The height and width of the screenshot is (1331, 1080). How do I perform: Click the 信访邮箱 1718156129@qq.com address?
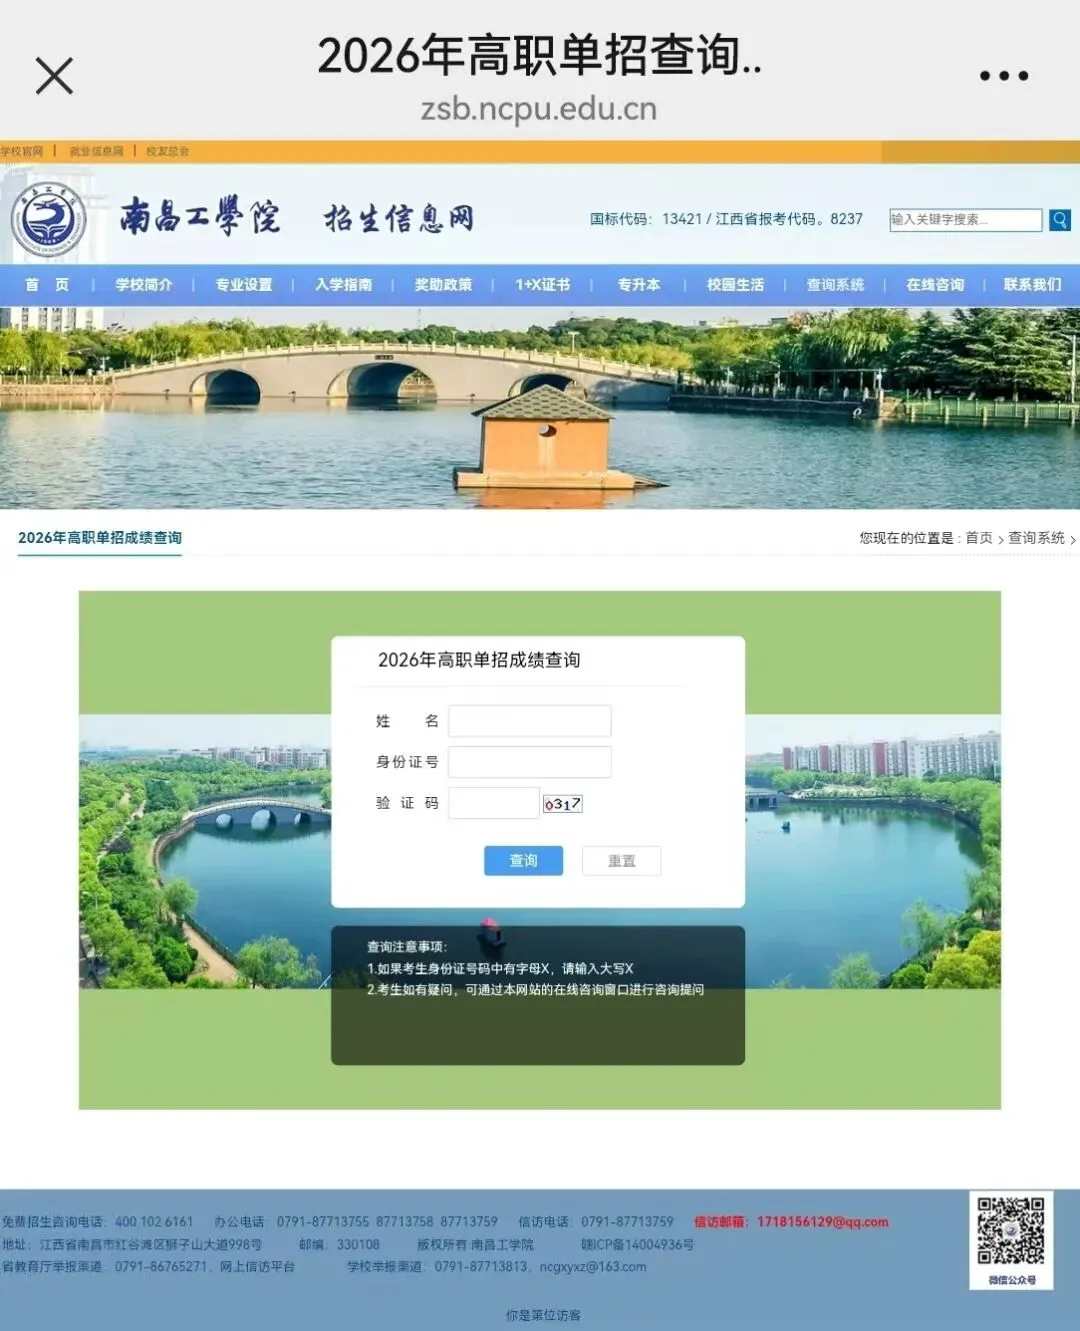(791, 1222)
